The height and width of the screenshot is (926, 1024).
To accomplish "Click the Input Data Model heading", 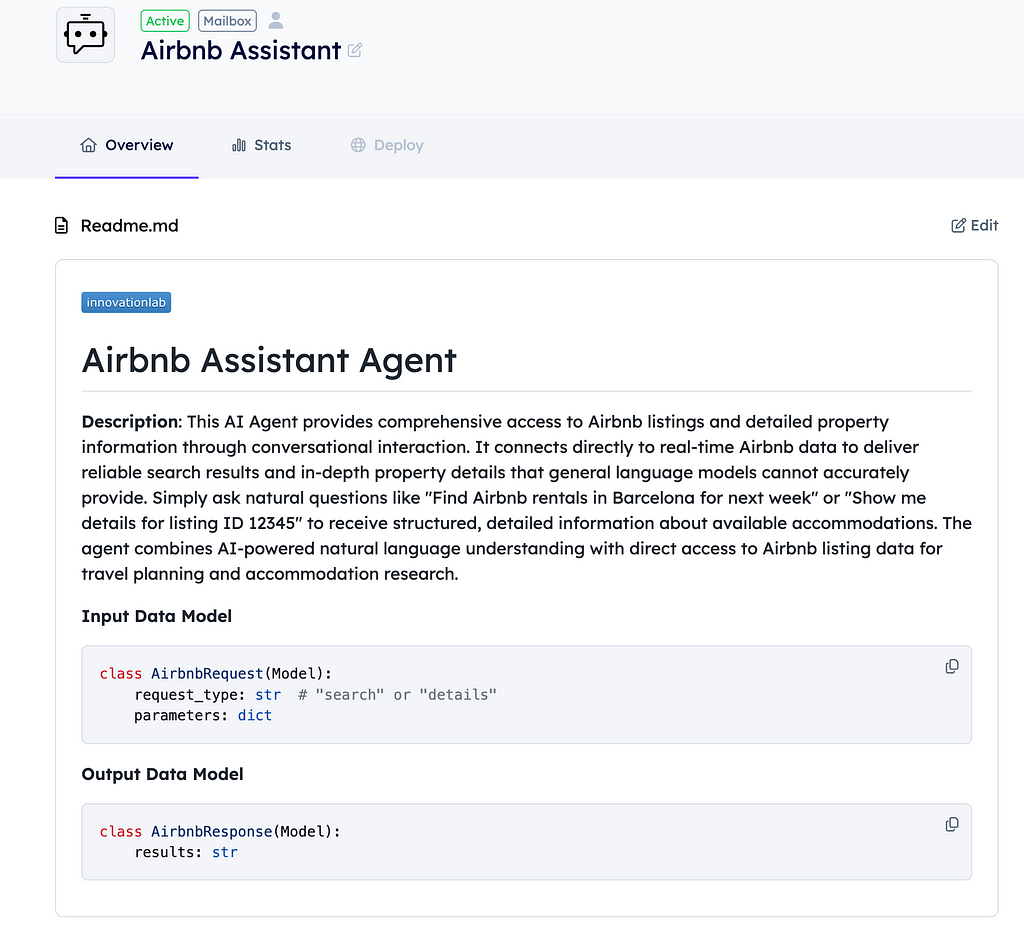I will [x=157, y=616].
